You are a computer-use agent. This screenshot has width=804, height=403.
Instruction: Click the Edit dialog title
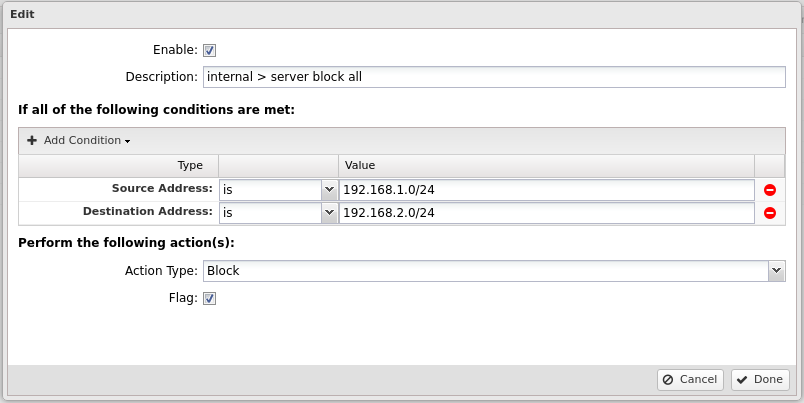click(22, 14)
